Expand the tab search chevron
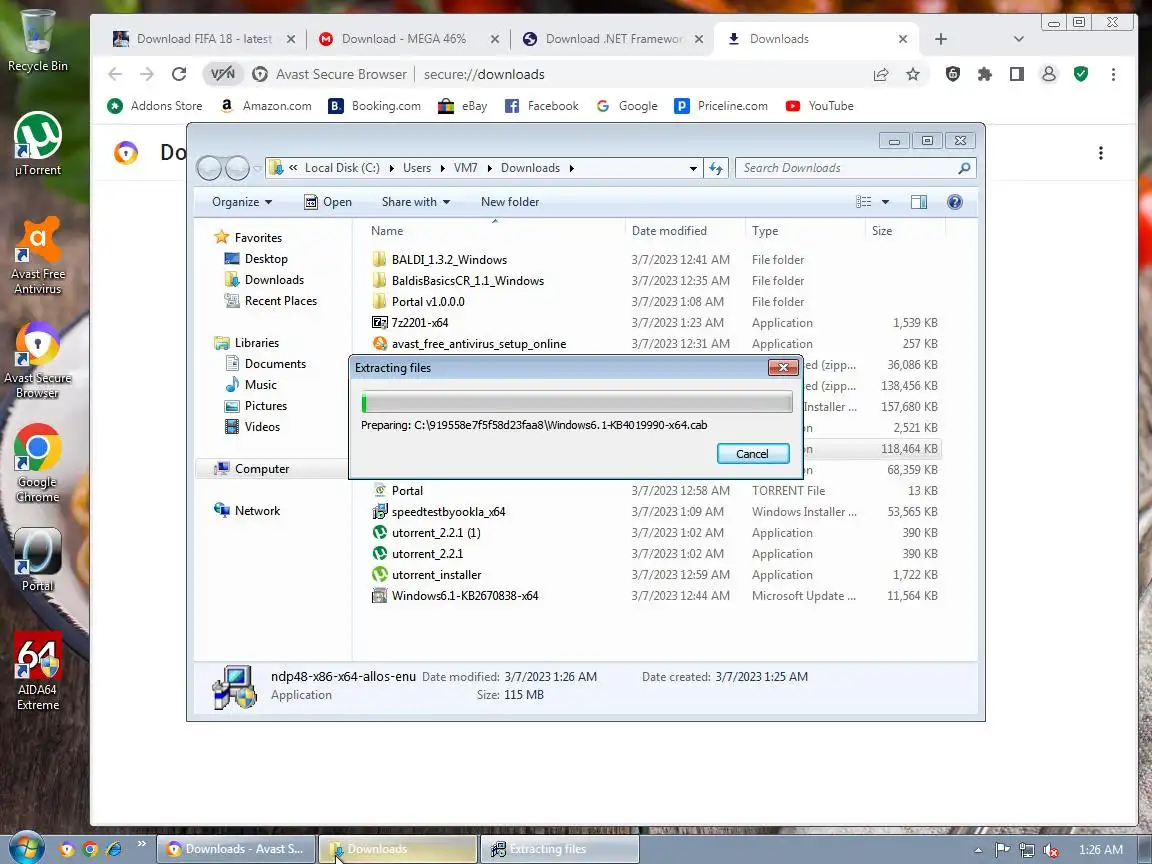The height and width of the screenshot is (864, 1152). (x=1018, y=39)
